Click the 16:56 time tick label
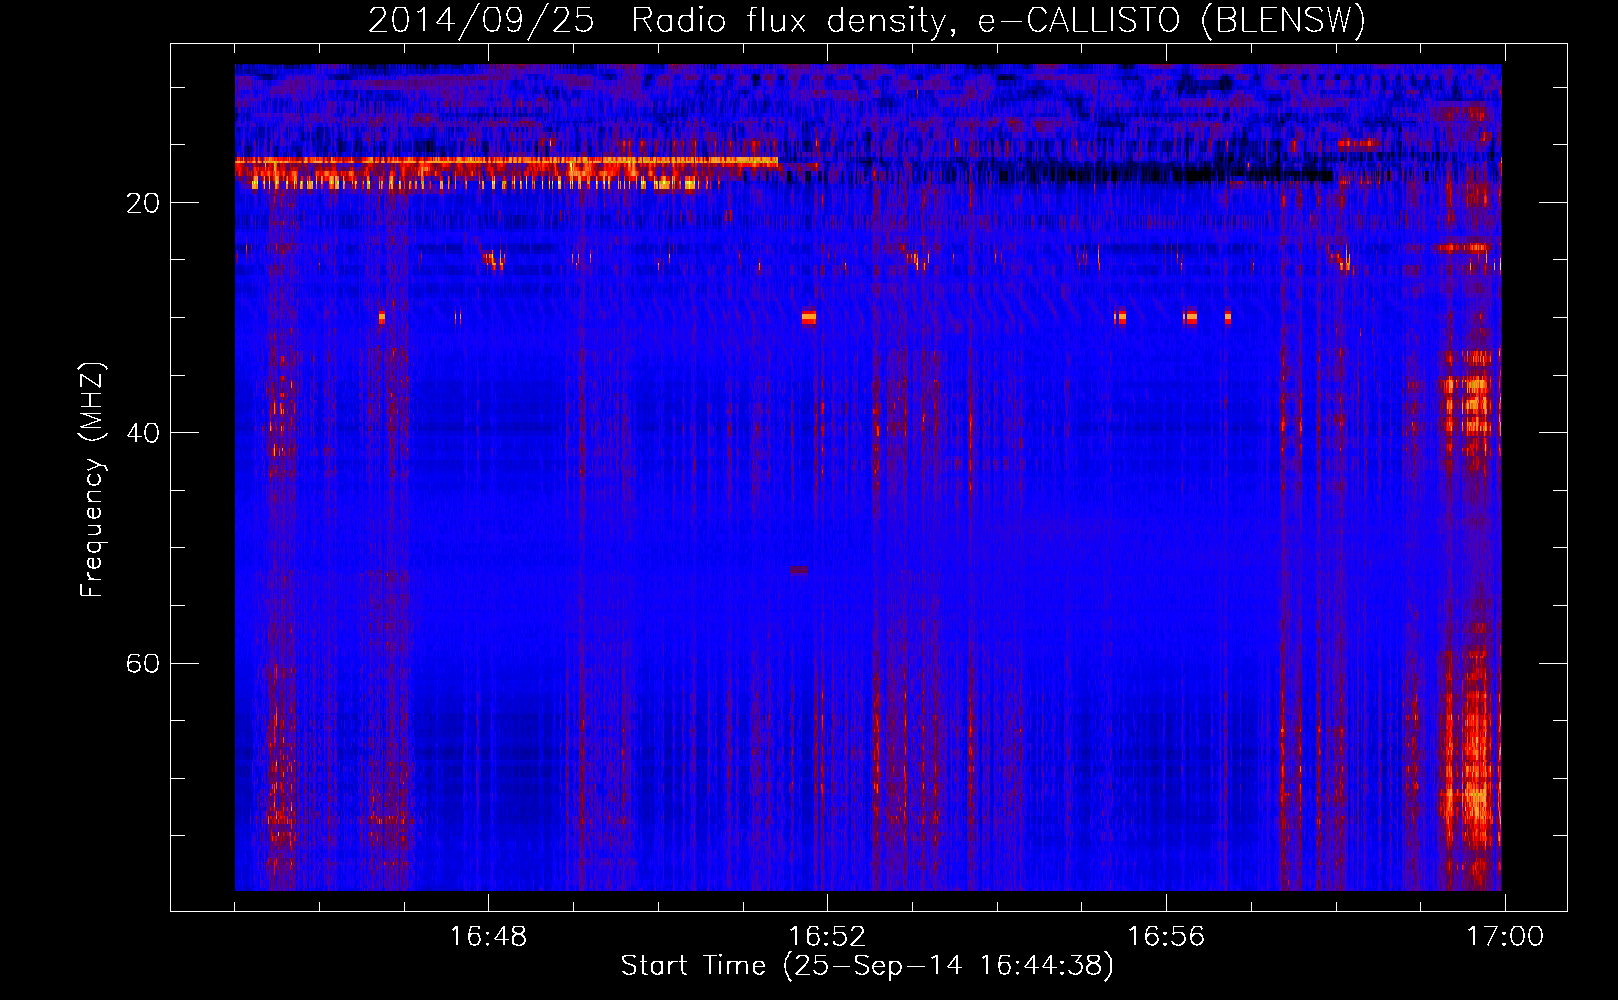Image resolution: width=1618 pixels, height=1000 pixels. coord(1166,937)
